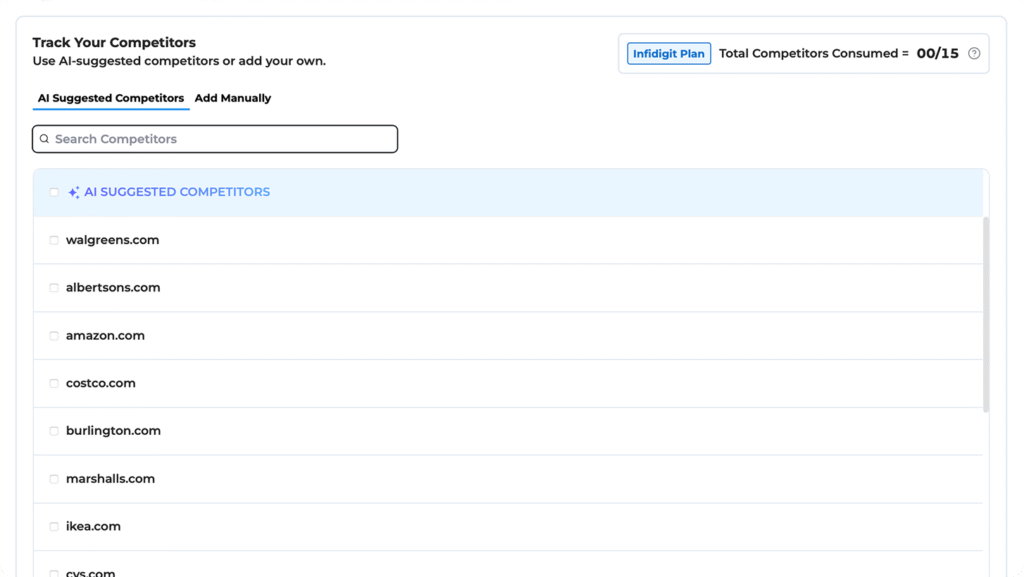Enable the costco.com checkbox
Screen dimensions: 1024x577
tap(54, 383)
